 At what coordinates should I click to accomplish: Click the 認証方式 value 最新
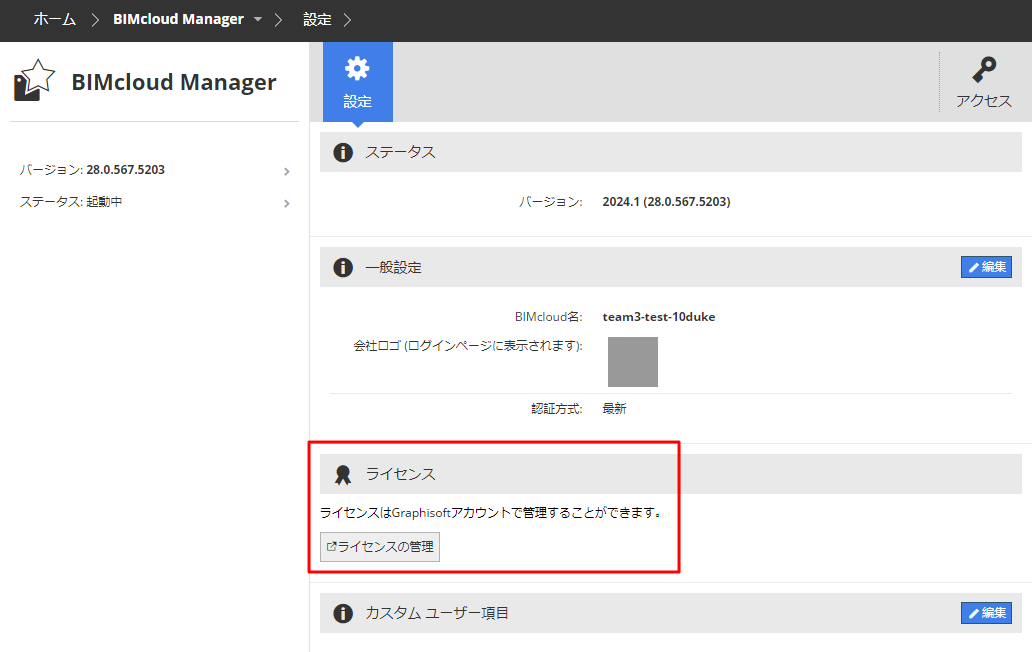[x=614, y=409]
